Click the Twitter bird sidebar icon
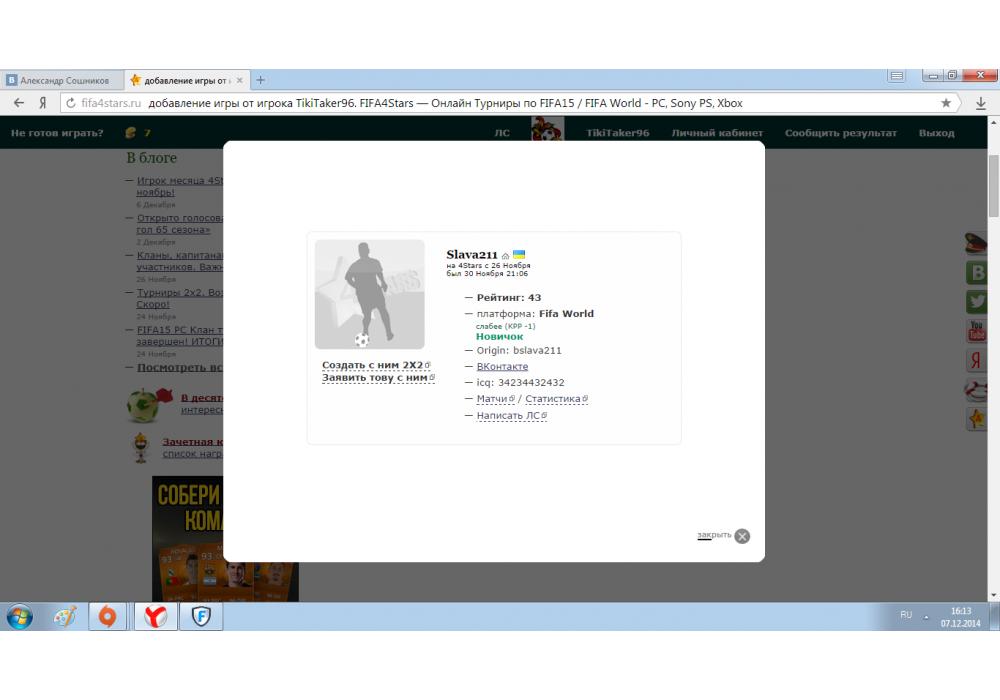The height and width of the screenshot is (700, 1000). (976, 301)
